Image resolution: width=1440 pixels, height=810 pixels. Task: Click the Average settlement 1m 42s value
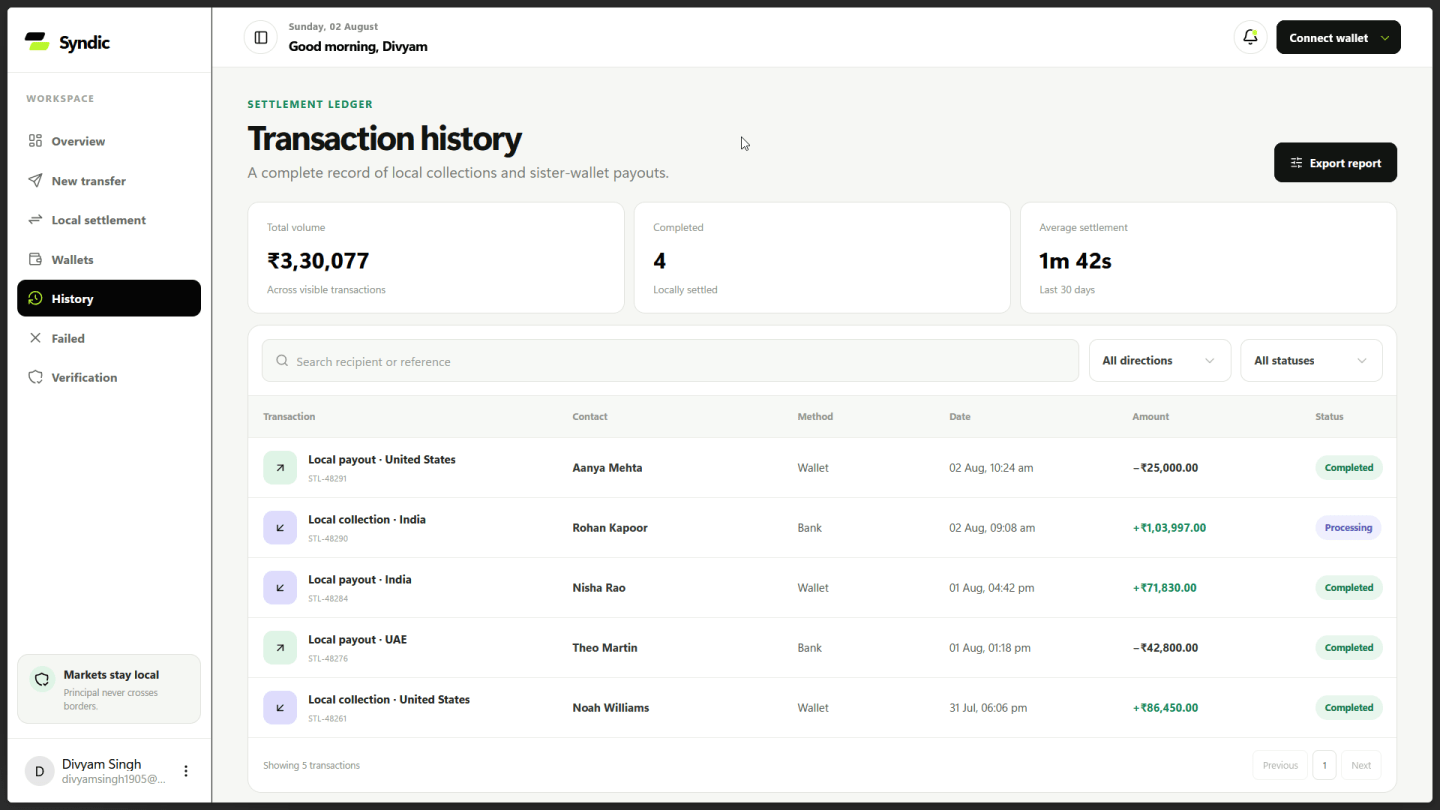(x=1075, y=261)
